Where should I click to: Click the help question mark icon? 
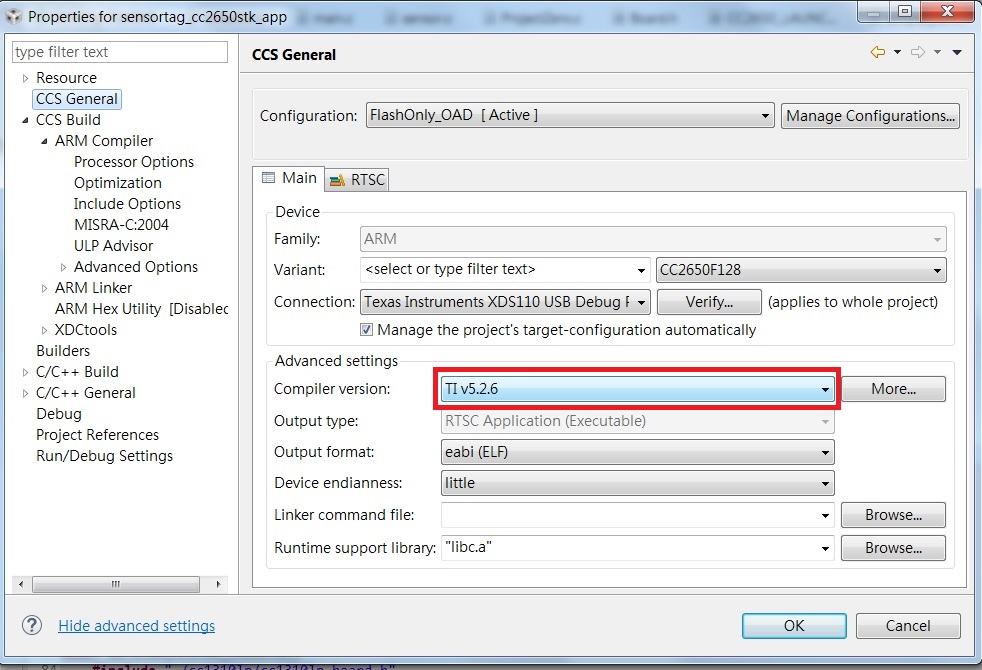coord(31,625)
